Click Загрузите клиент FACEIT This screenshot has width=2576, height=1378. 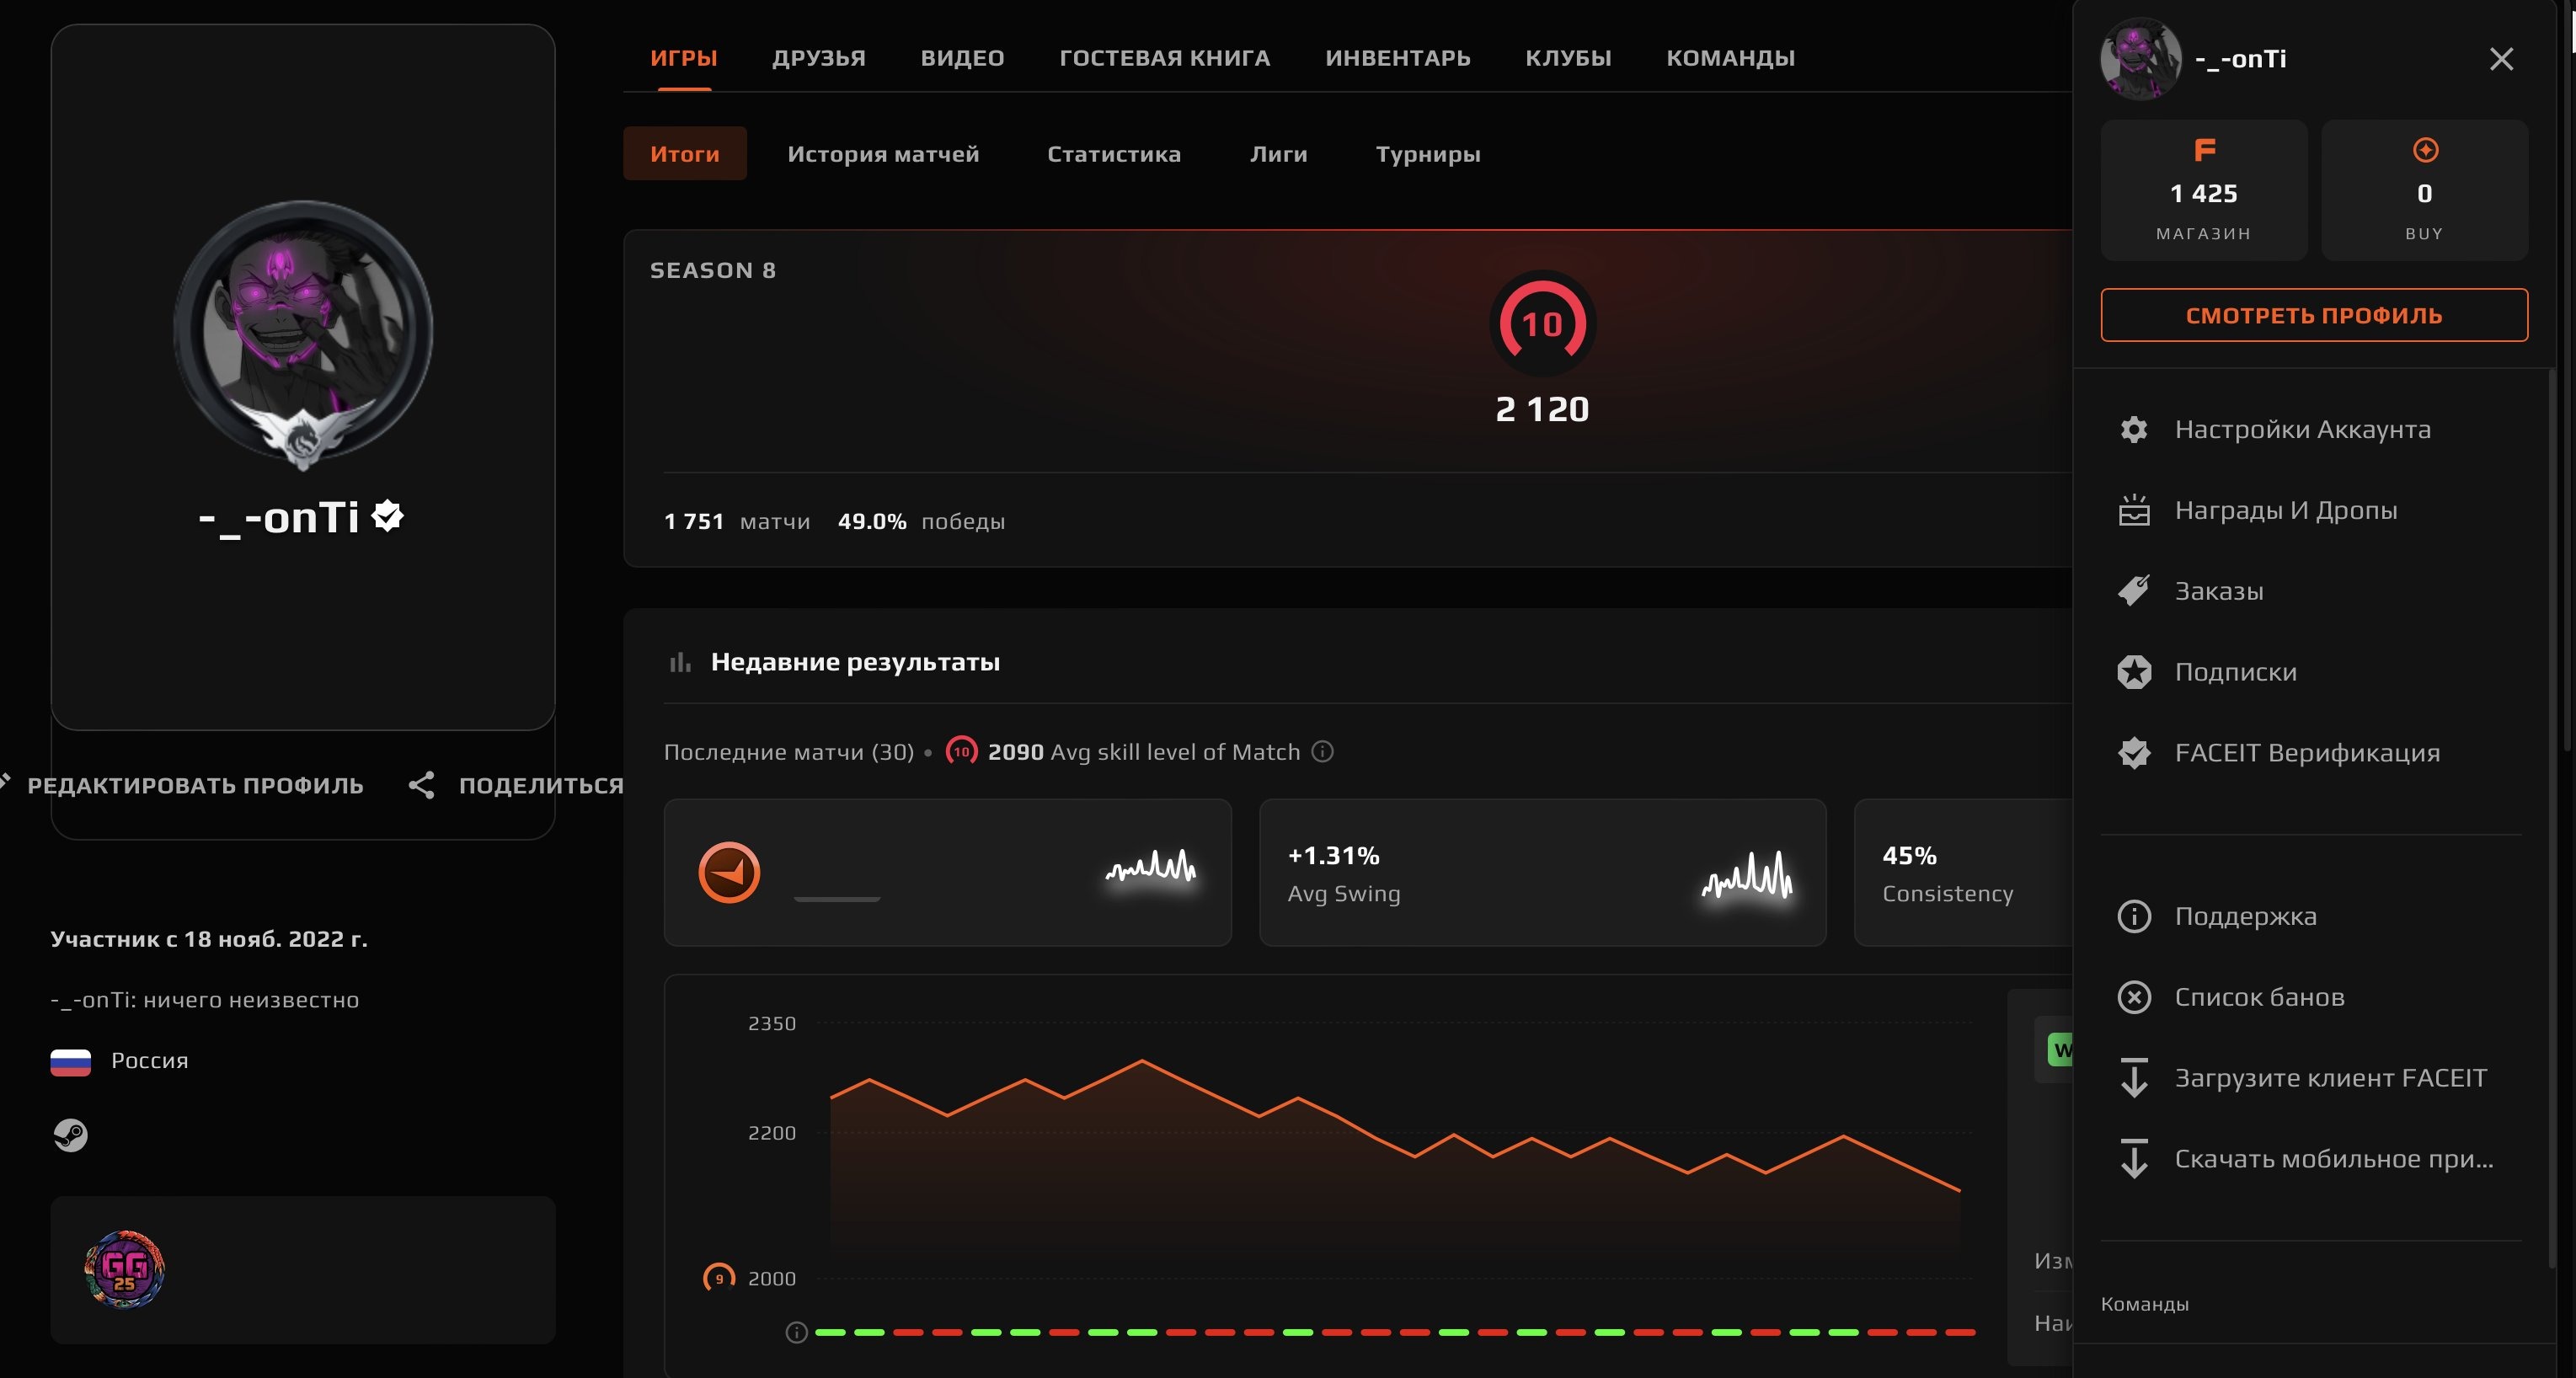coord(2330,1078)
